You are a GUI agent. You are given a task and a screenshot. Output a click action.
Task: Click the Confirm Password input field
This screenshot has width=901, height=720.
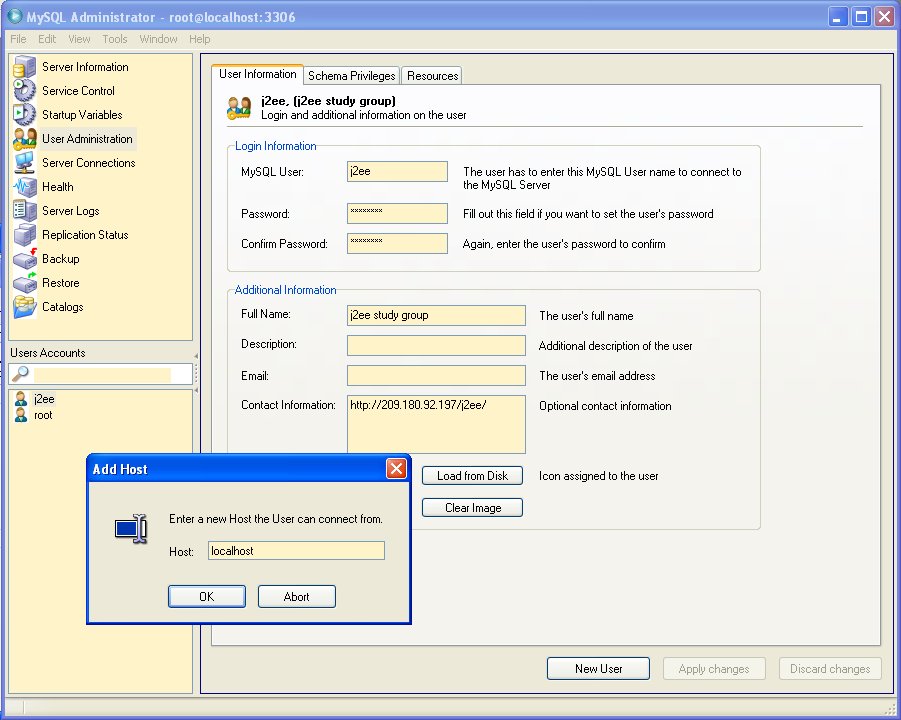(397, 243)
